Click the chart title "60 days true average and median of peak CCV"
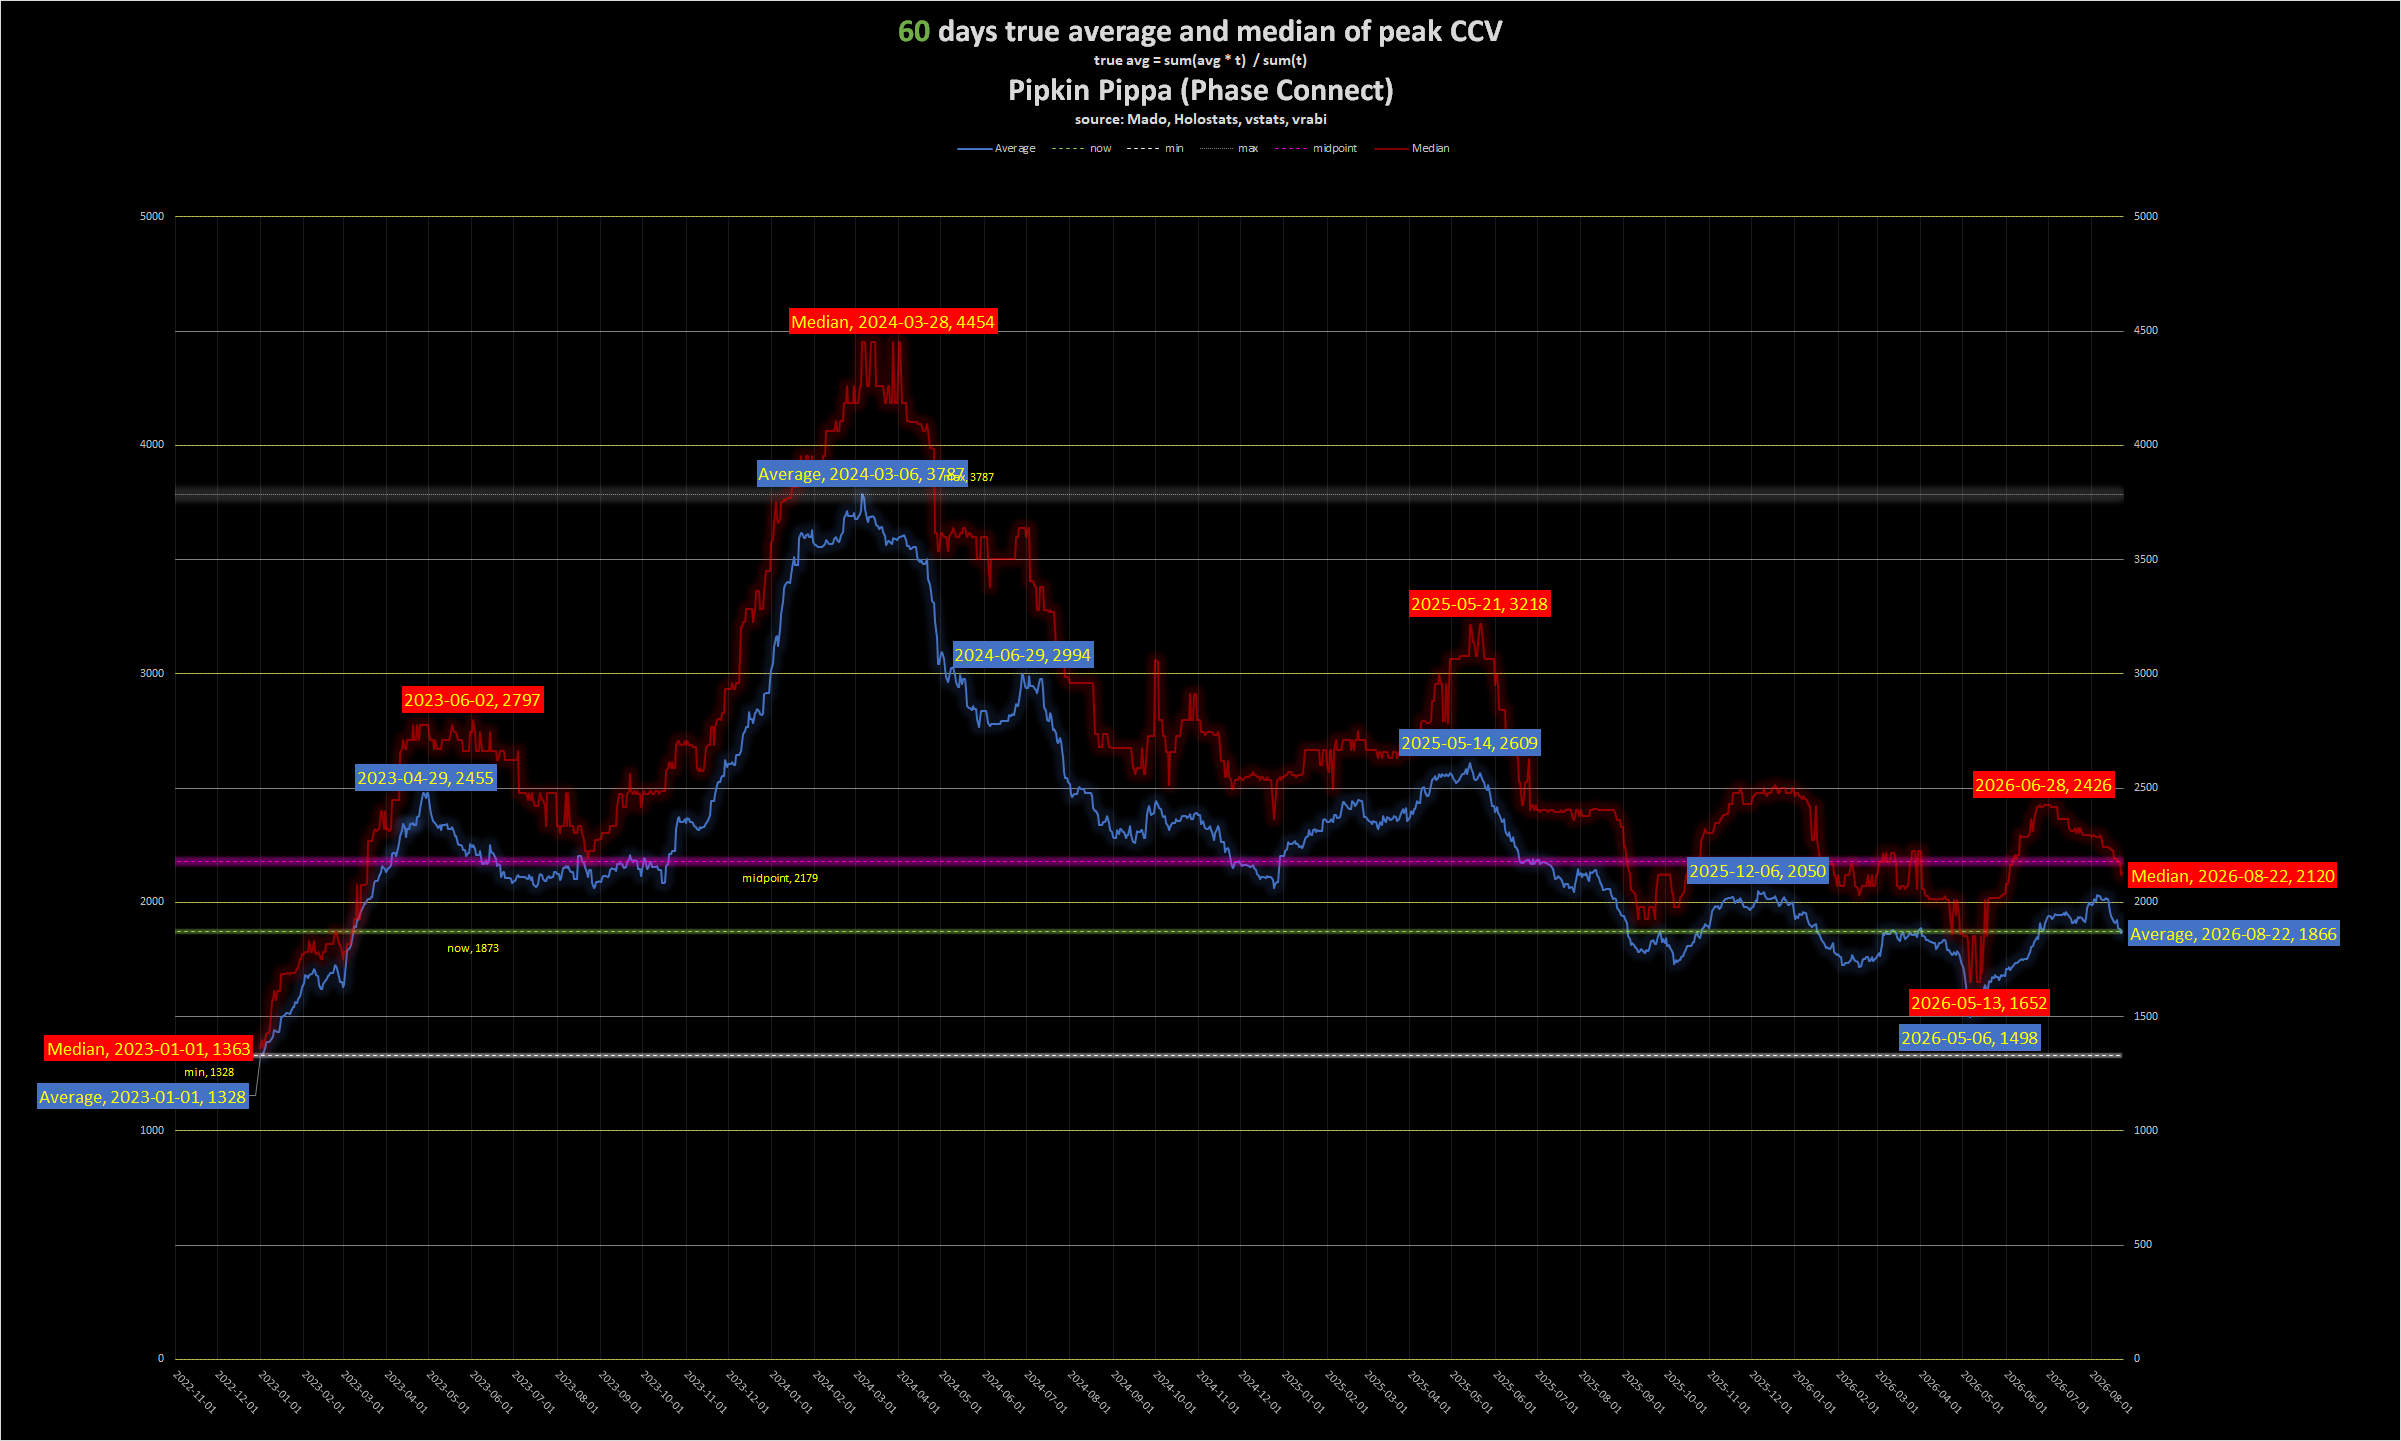 click(1200, 32)
